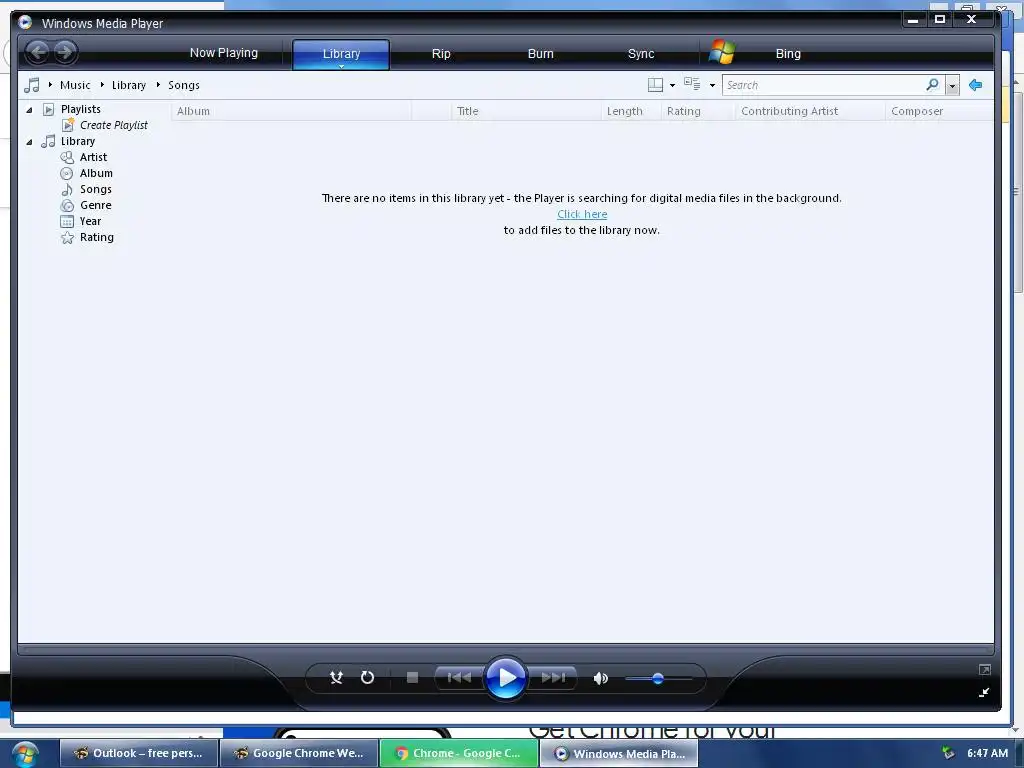Open Chrome - Google C... taskbar button
The width and height of the screenshot is (1024, 768).
click(x=459, y=753)
